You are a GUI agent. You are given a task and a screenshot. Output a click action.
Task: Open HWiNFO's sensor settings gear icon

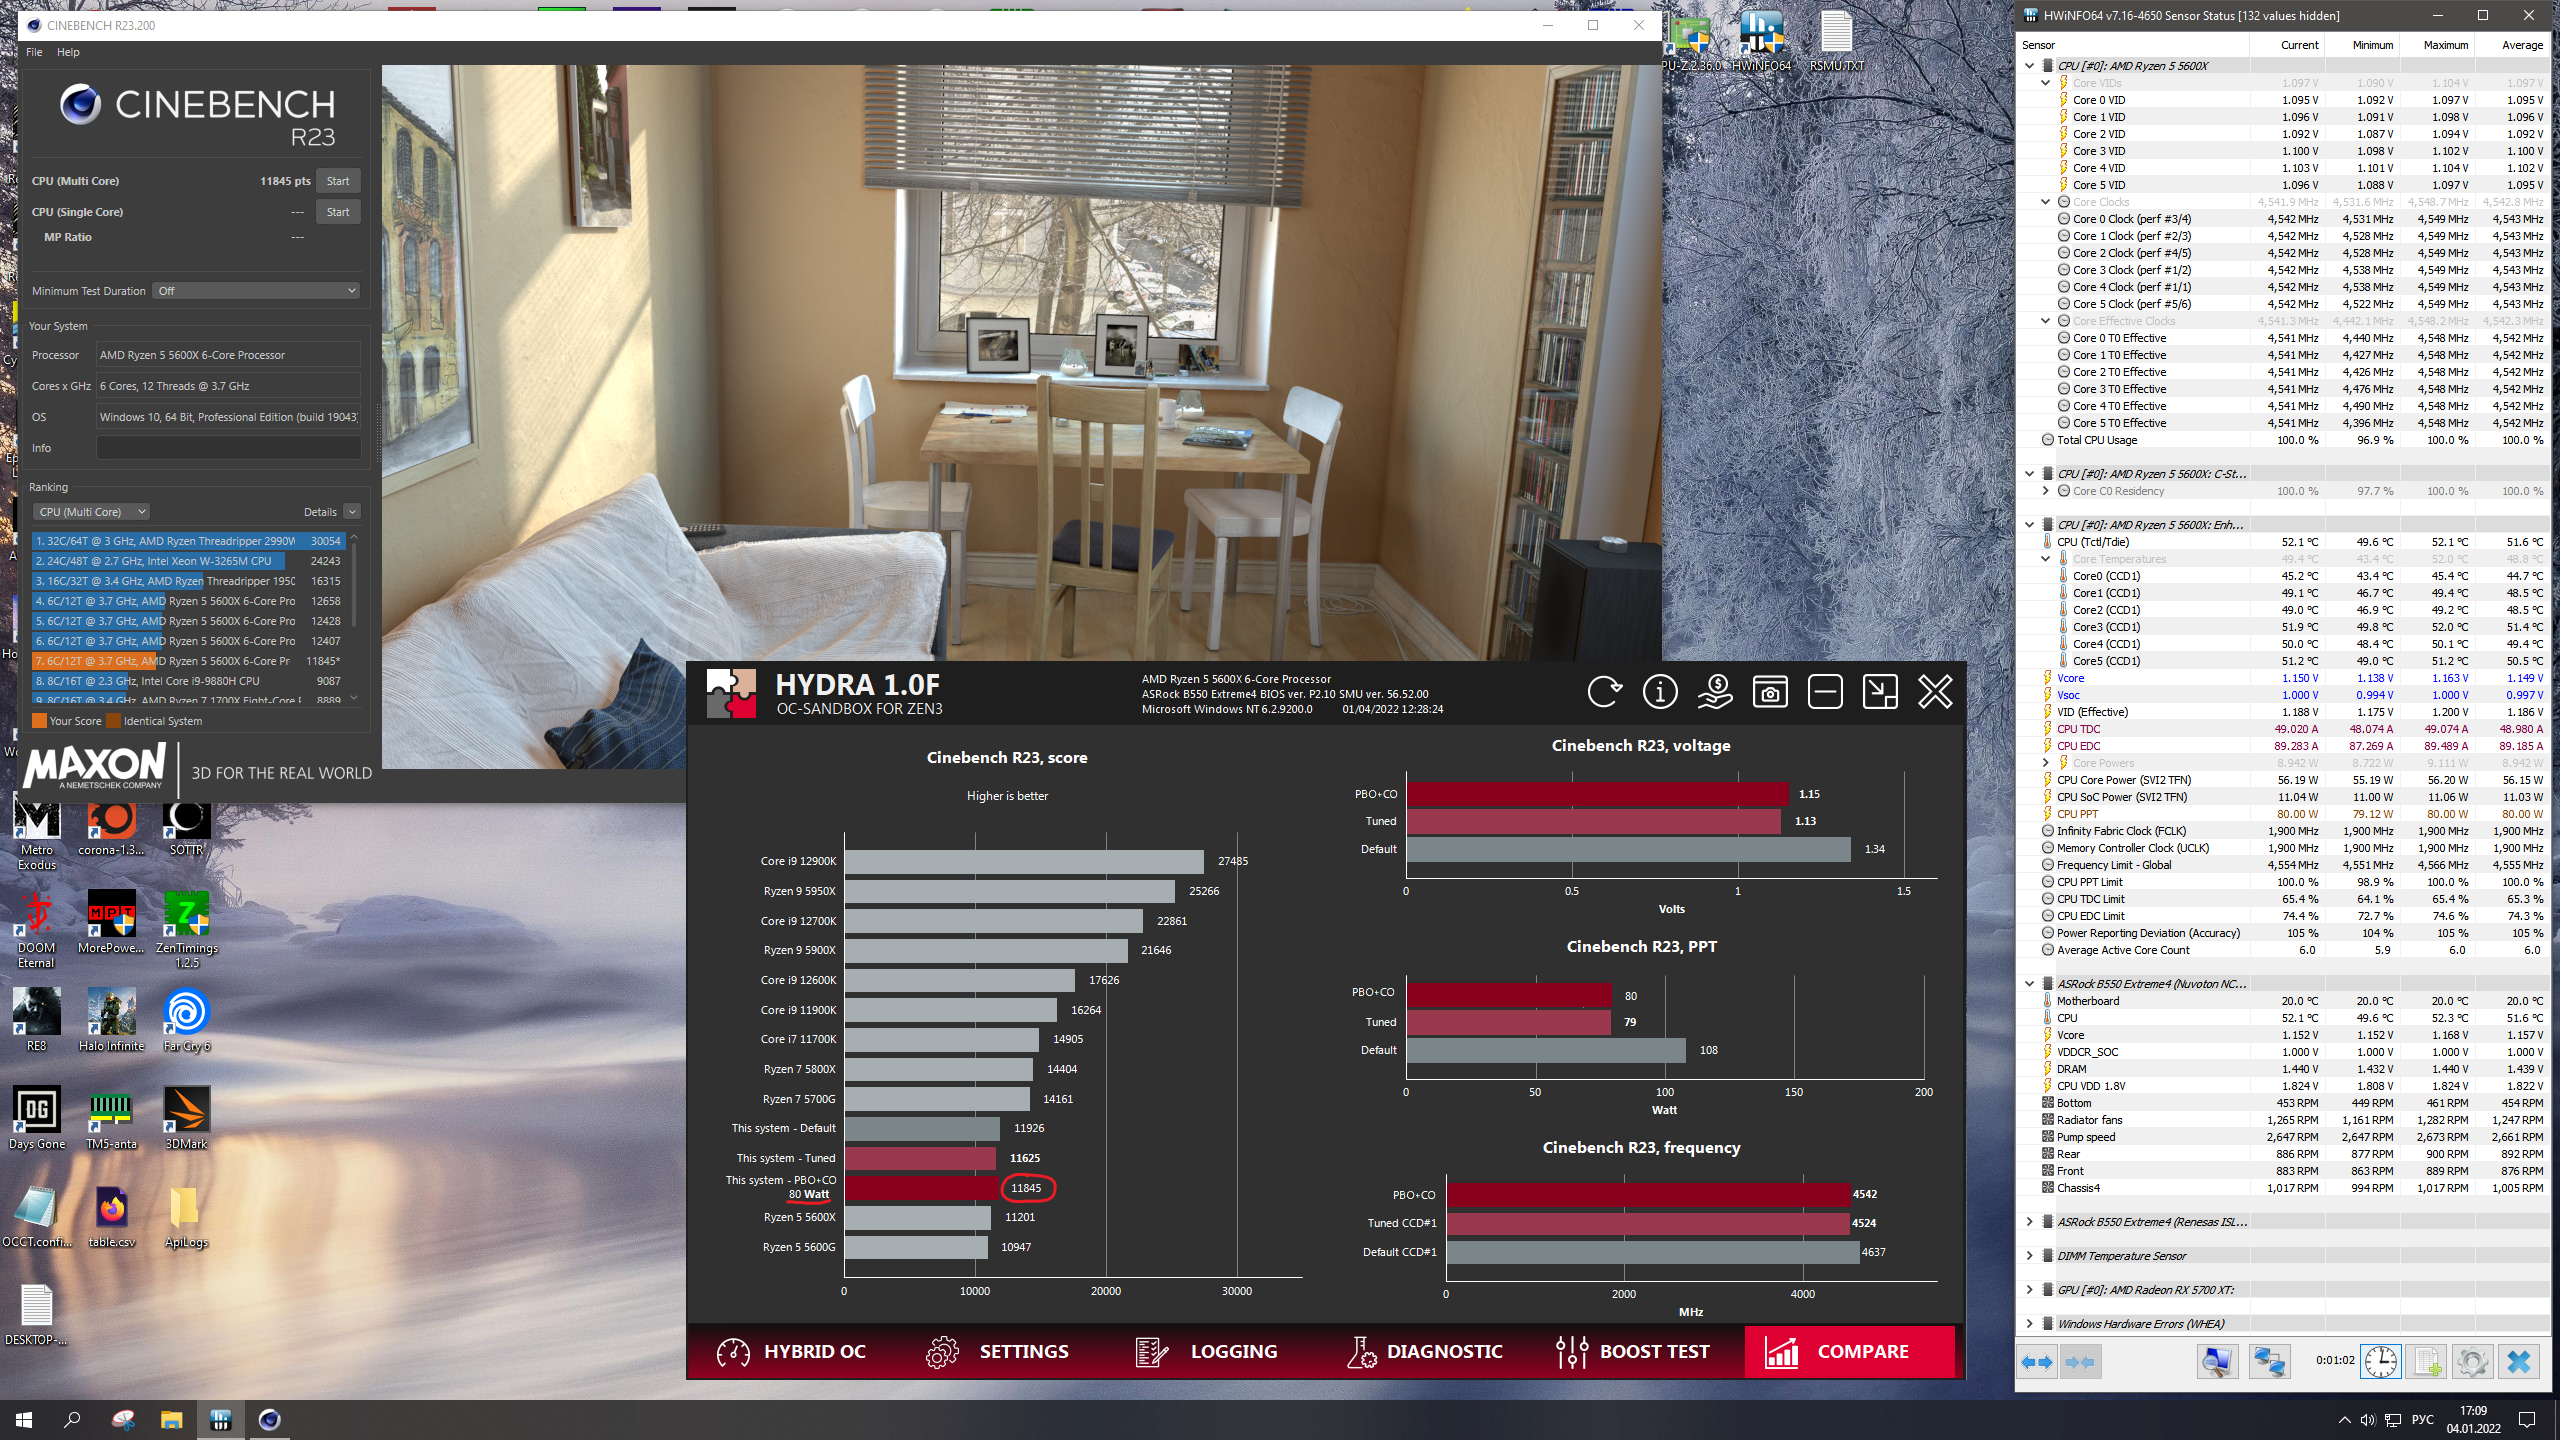tap(2472, 1361)
